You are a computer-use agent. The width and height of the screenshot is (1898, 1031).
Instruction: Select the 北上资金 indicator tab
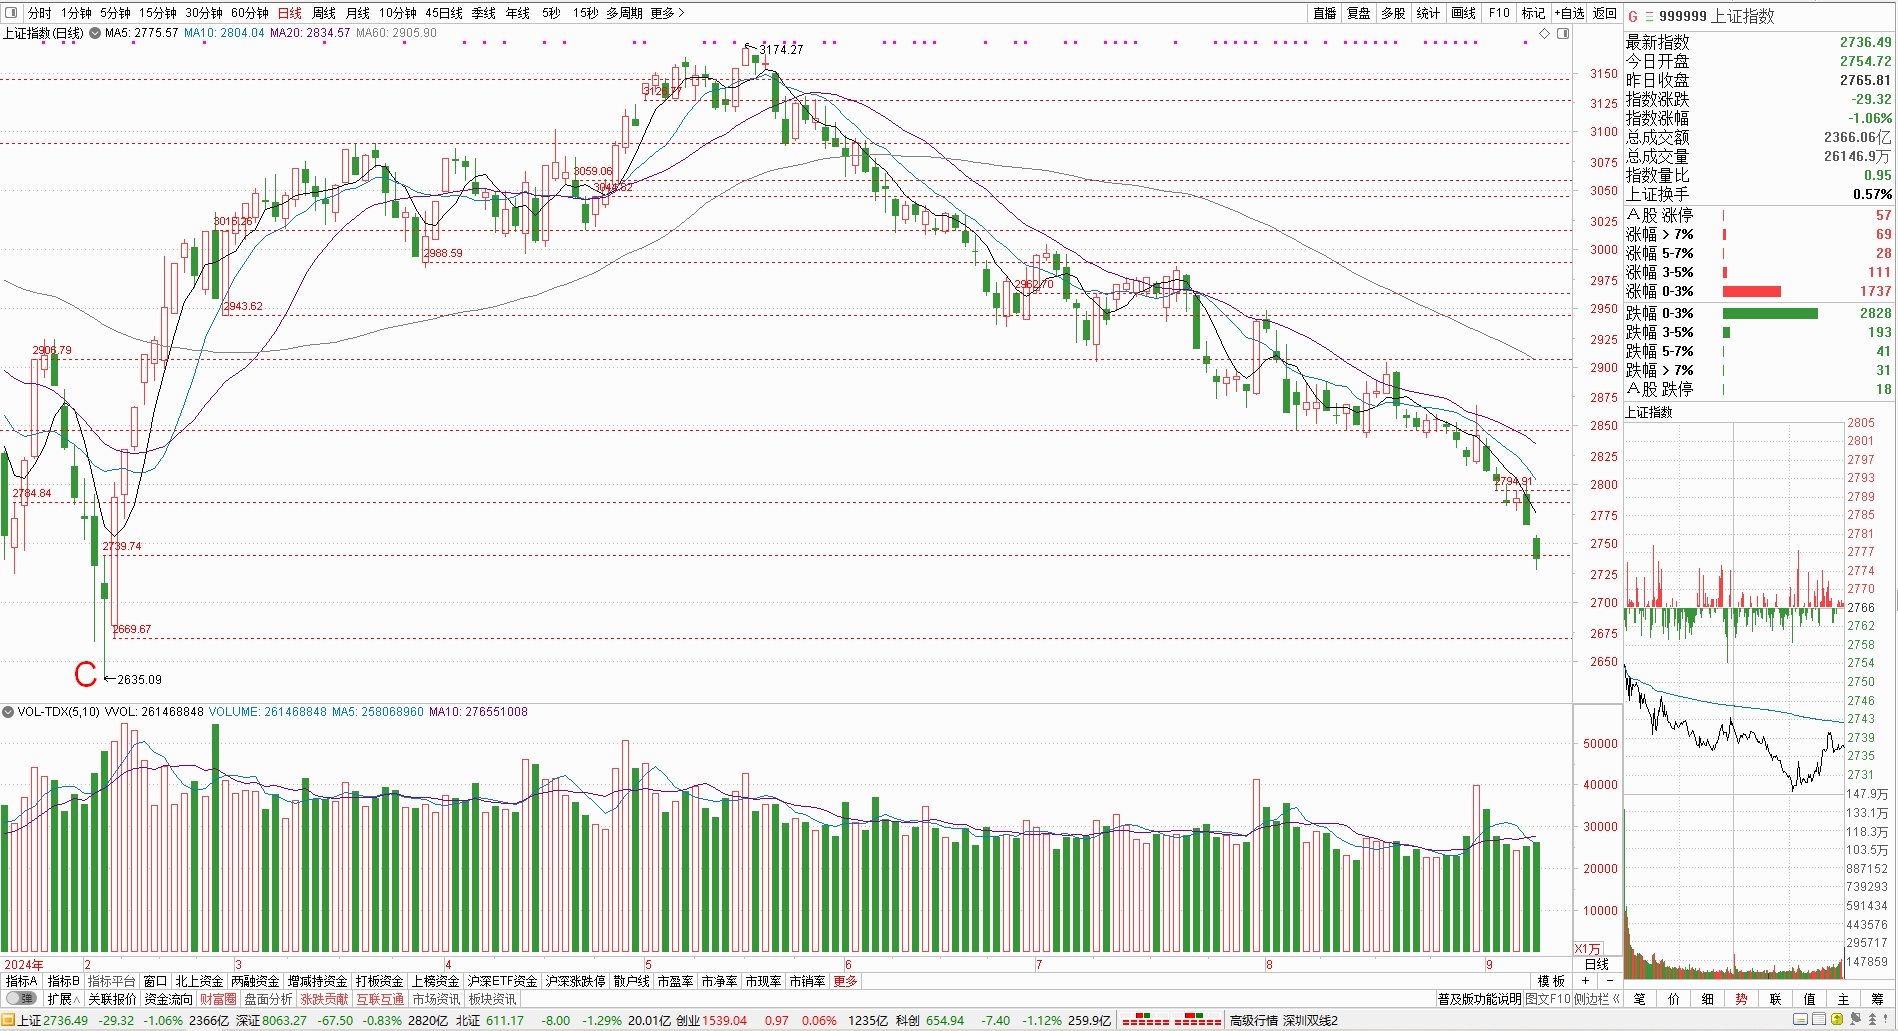[199, 981]
